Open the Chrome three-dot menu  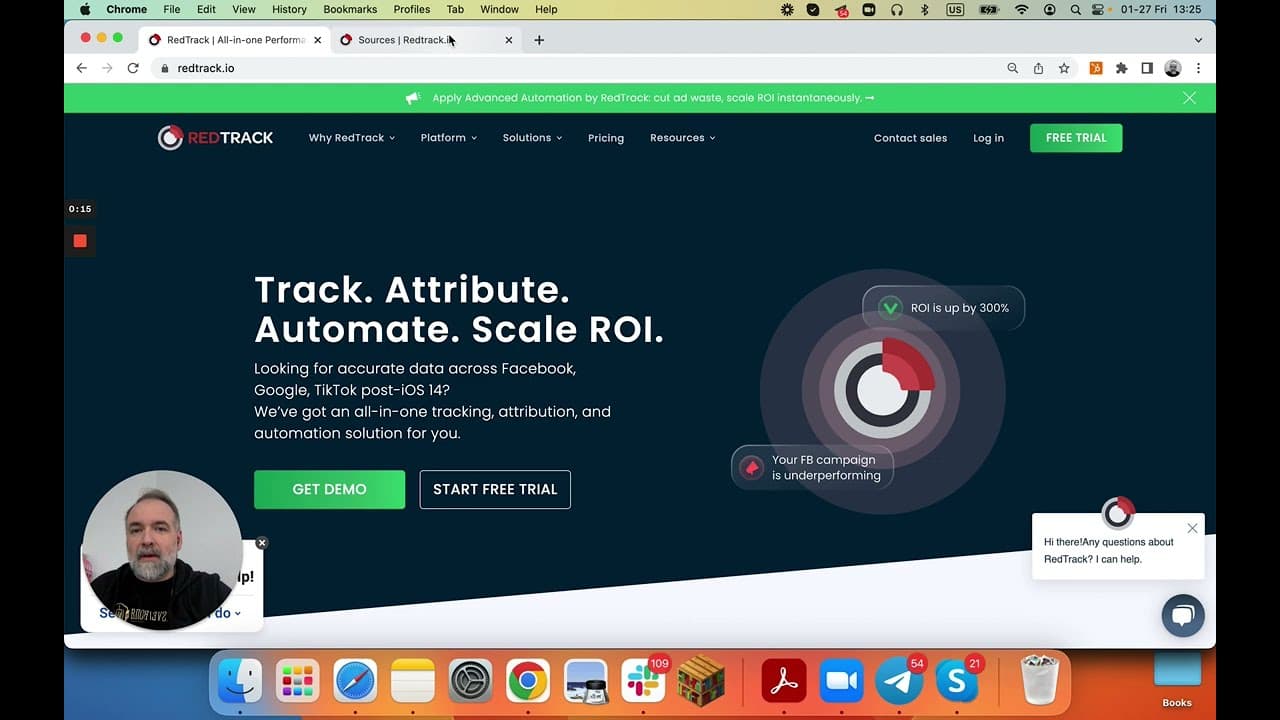point(1198,68)
